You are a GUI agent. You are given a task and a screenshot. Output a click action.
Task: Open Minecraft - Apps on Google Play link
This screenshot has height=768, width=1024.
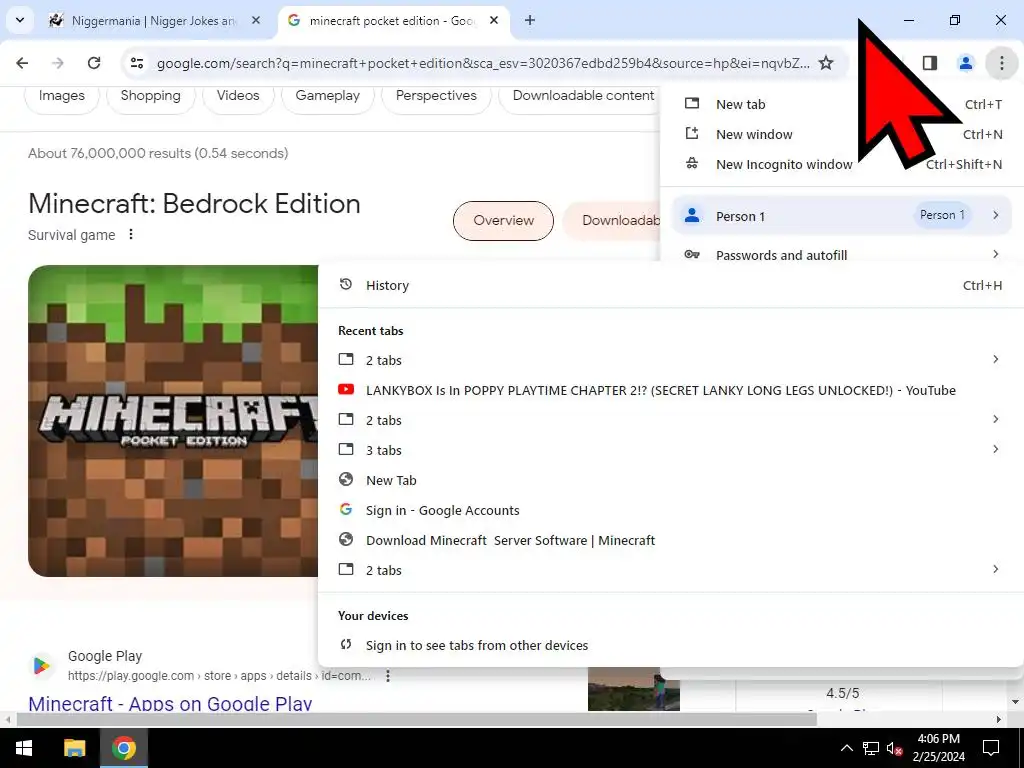point(170,703)
